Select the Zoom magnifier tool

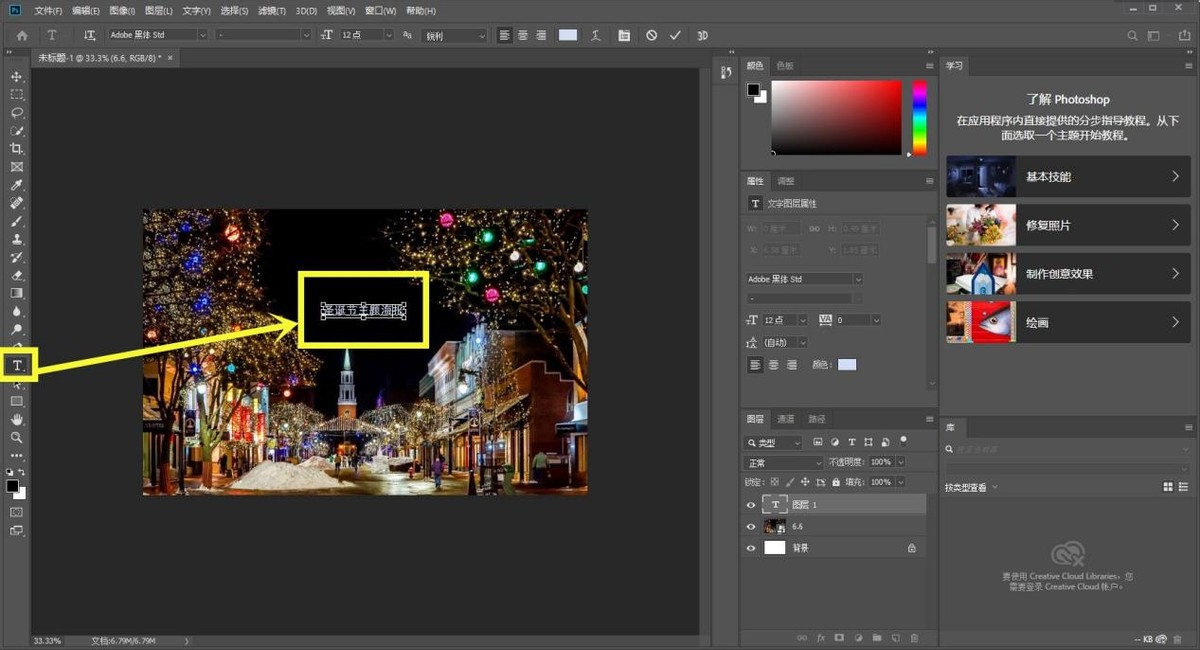16,437
